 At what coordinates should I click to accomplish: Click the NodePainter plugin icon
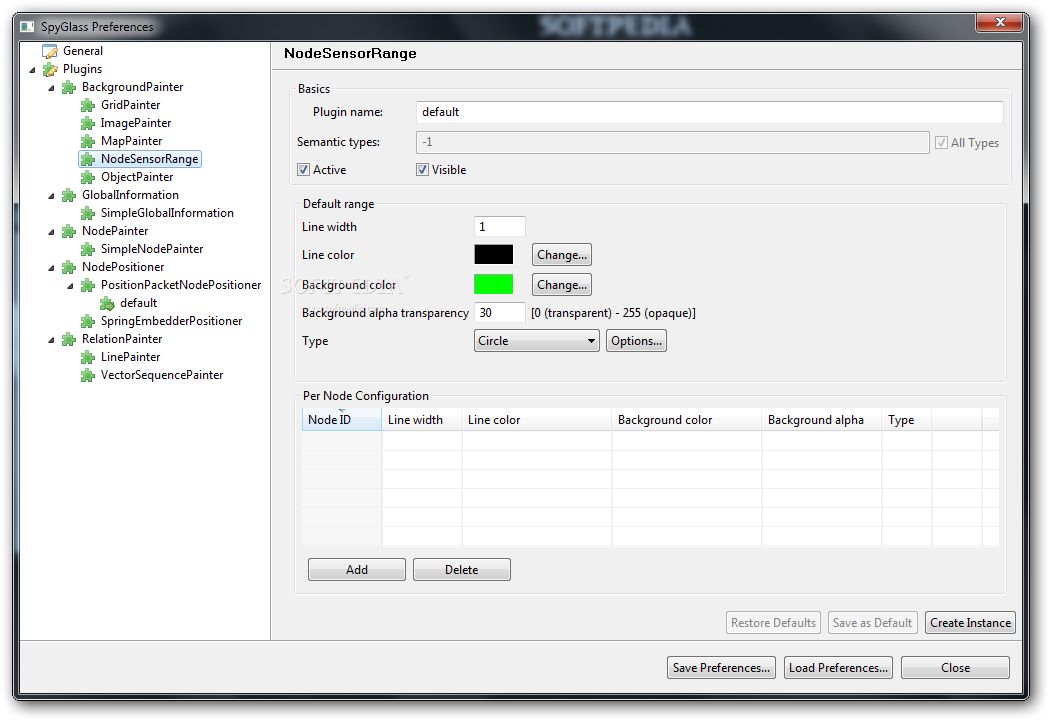[68, 232]
